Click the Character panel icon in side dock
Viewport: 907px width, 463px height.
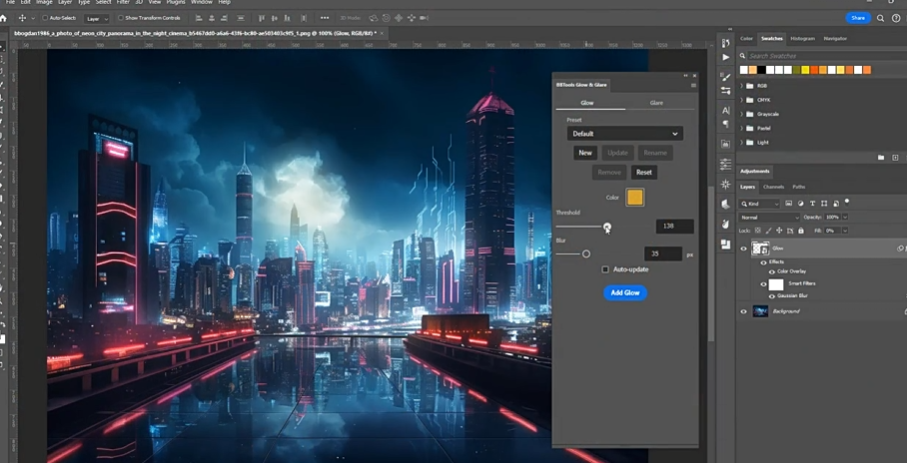tap(726, 110)
